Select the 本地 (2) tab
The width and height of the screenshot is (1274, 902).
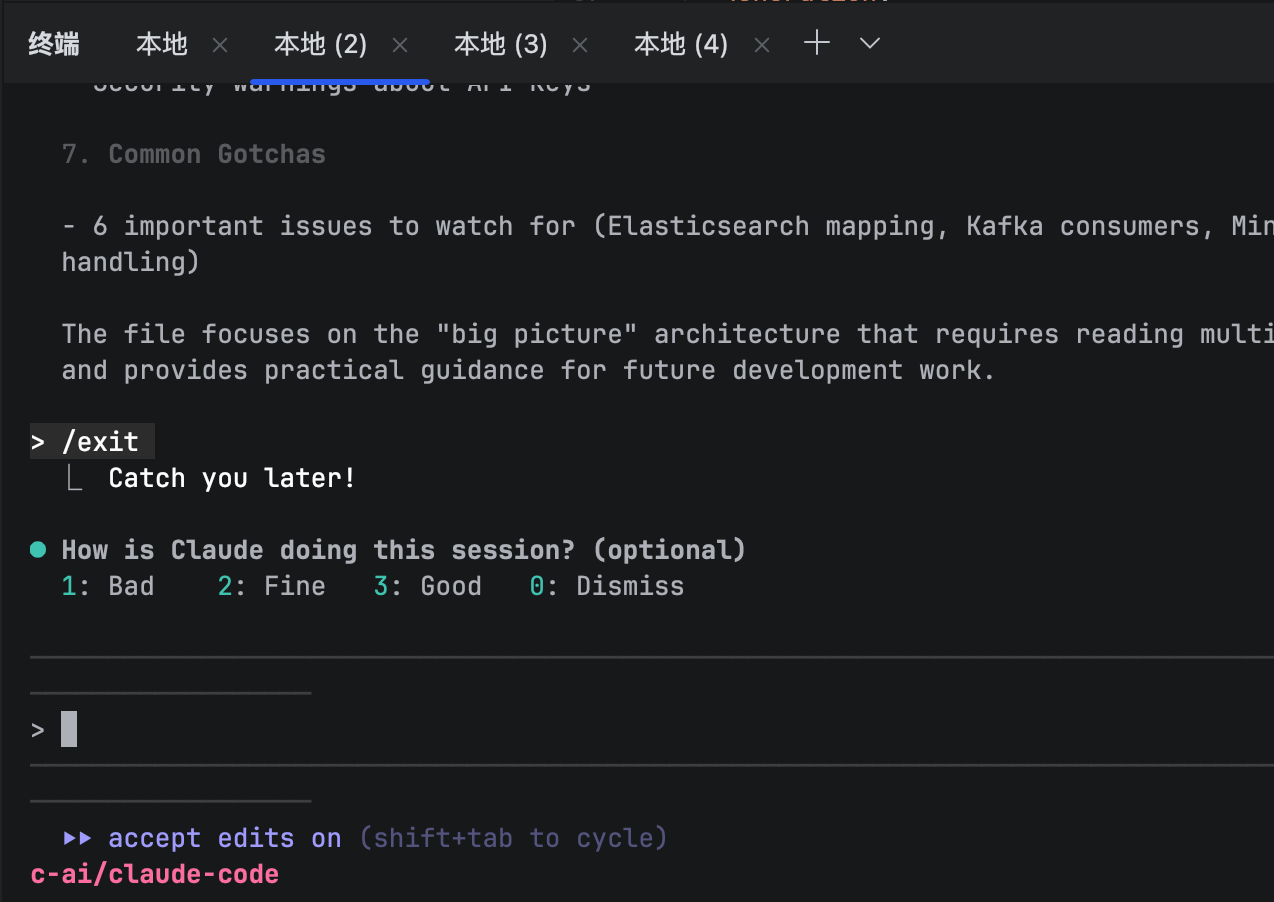coord(320,44)
